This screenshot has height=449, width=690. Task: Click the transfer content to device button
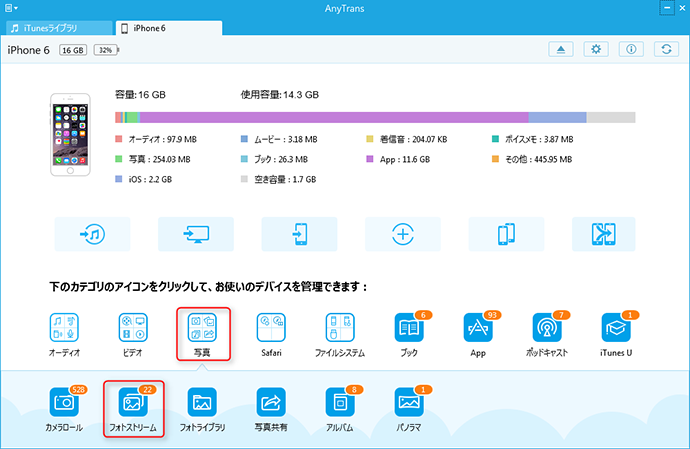pos(299,234)
